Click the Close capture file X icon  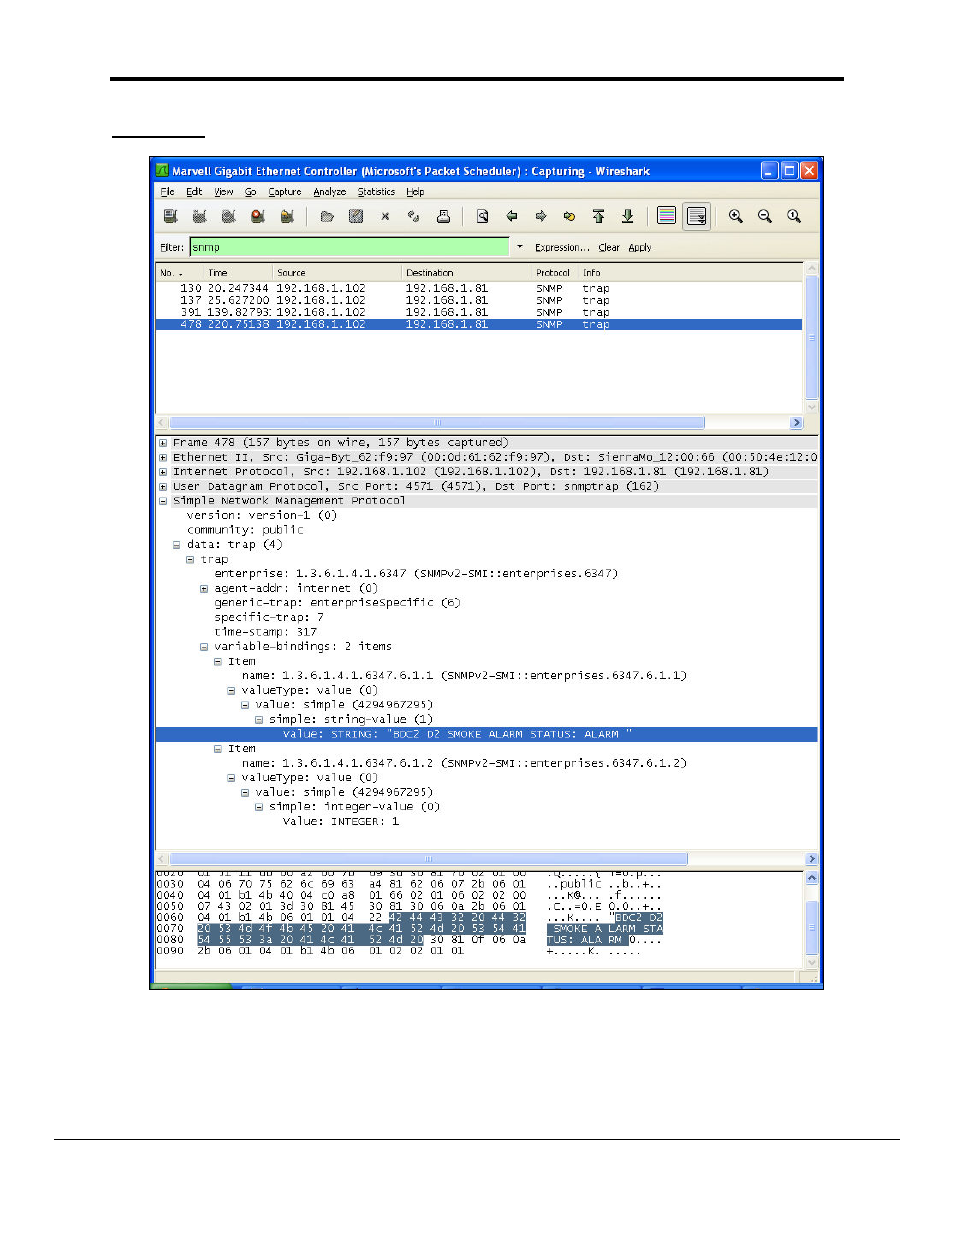pos(385,216)
